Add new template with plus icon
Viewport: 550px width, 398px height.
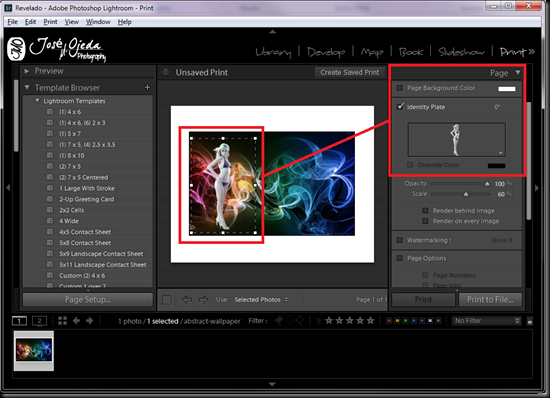click(x=147, y=87)
